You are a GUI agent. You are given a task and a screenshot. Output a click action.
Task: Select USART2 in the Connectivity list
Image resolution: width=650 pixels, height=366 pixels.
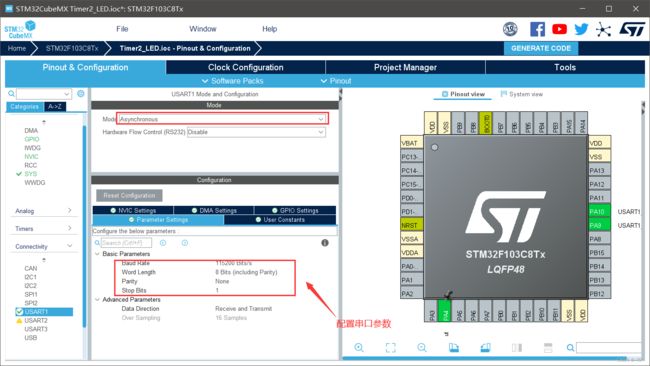[x=36, y=320]
